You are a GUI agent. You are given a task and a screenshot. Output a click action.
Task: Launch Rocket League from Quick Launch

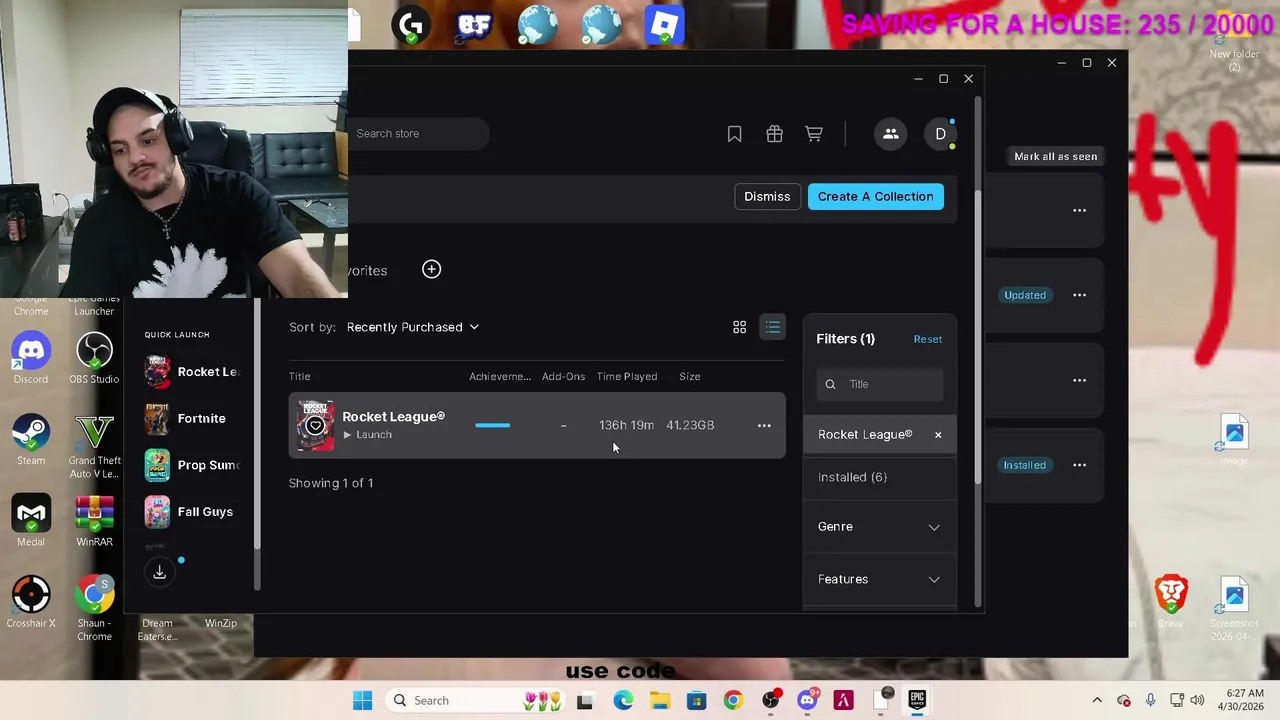tap(193, 372)
